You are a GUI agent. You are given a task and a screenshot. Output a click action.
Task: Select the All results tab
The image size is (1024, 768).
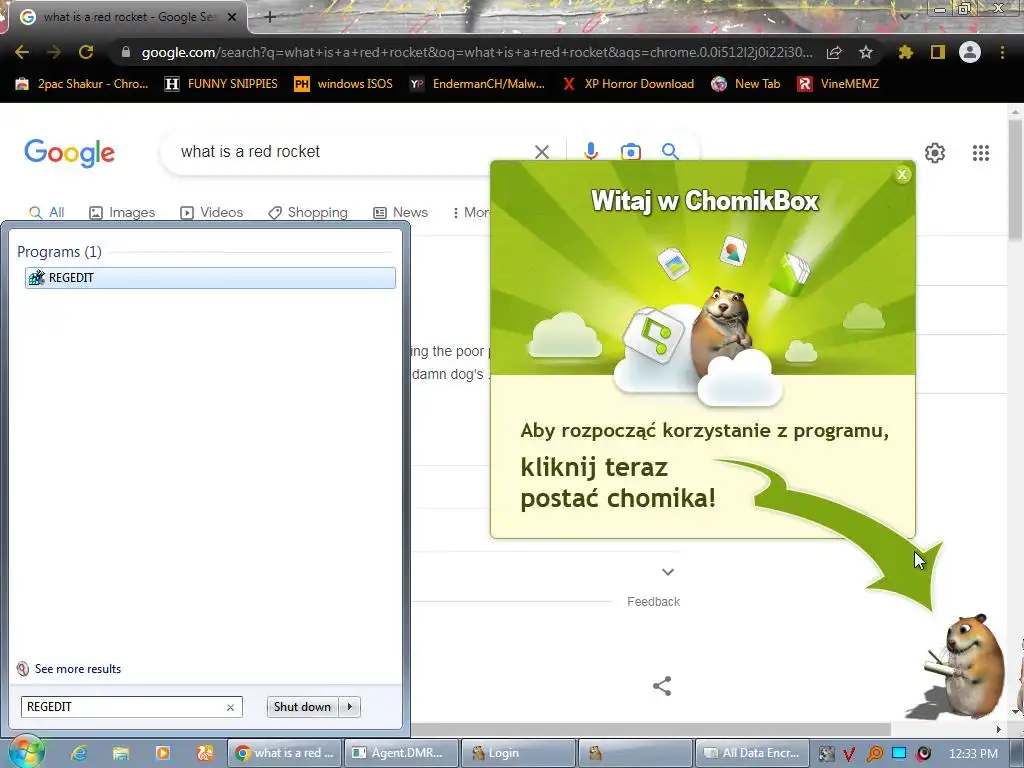(x=46, y=212)
